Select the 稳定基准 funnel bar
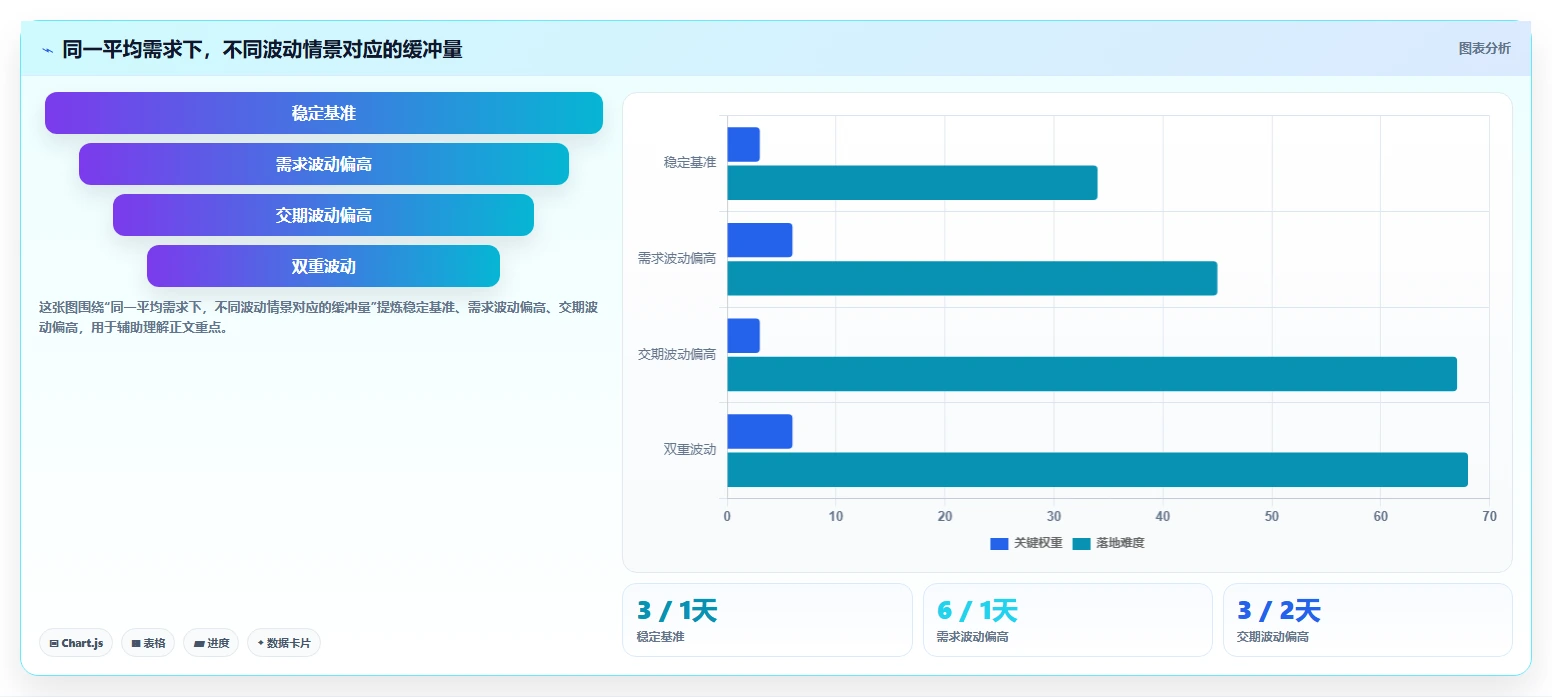Viewport: 1552px width, 697px height. coord(324,113)
